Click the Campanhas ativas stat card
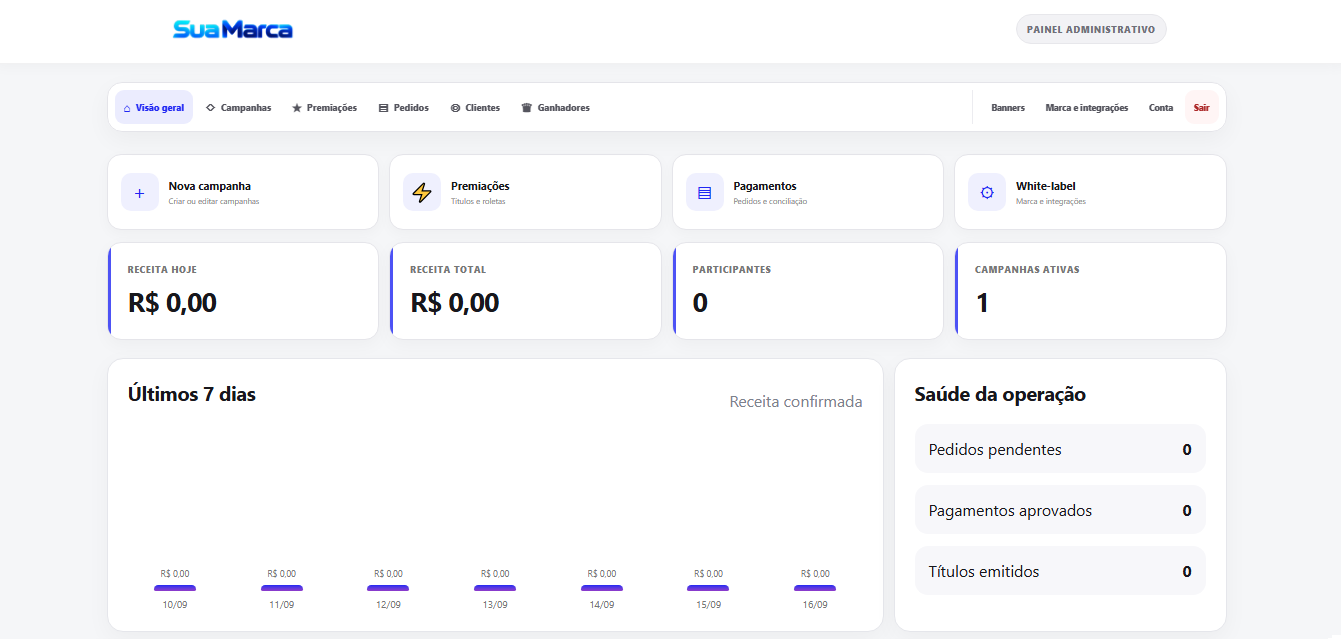1341x639 pixels. 1090,291
